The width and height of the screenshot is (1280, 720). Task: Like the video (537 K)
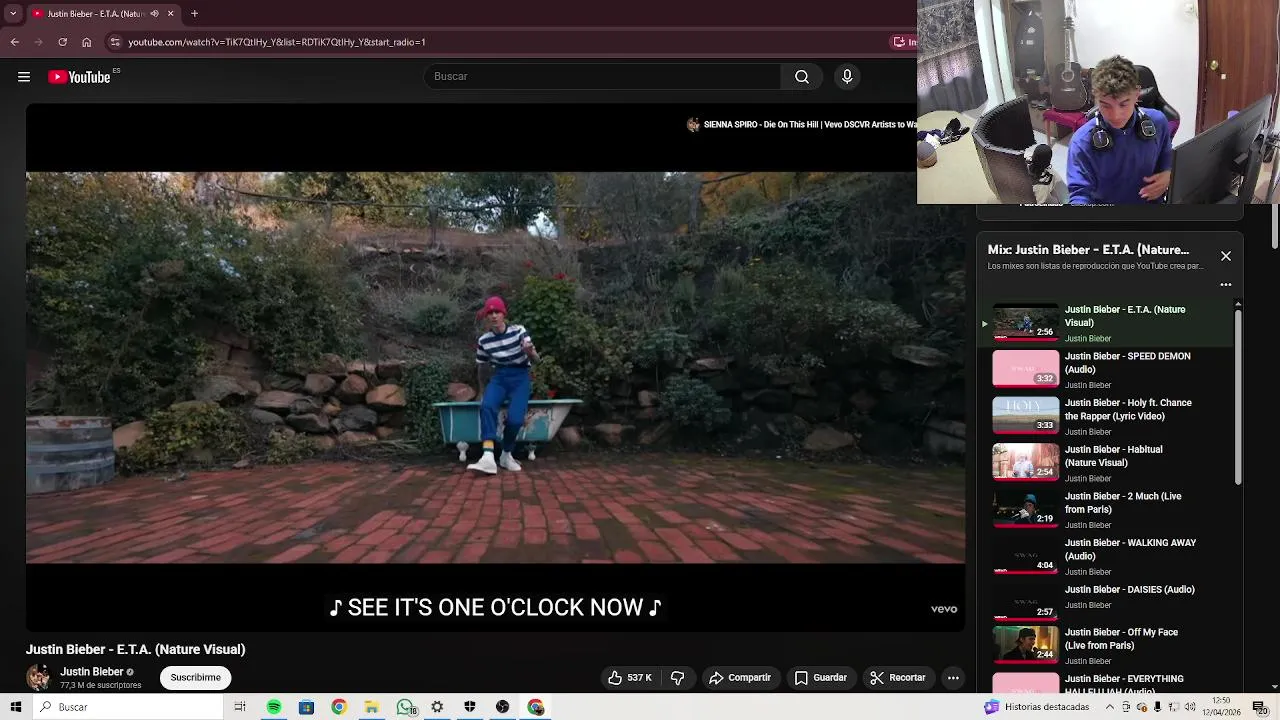click(629, 678)
